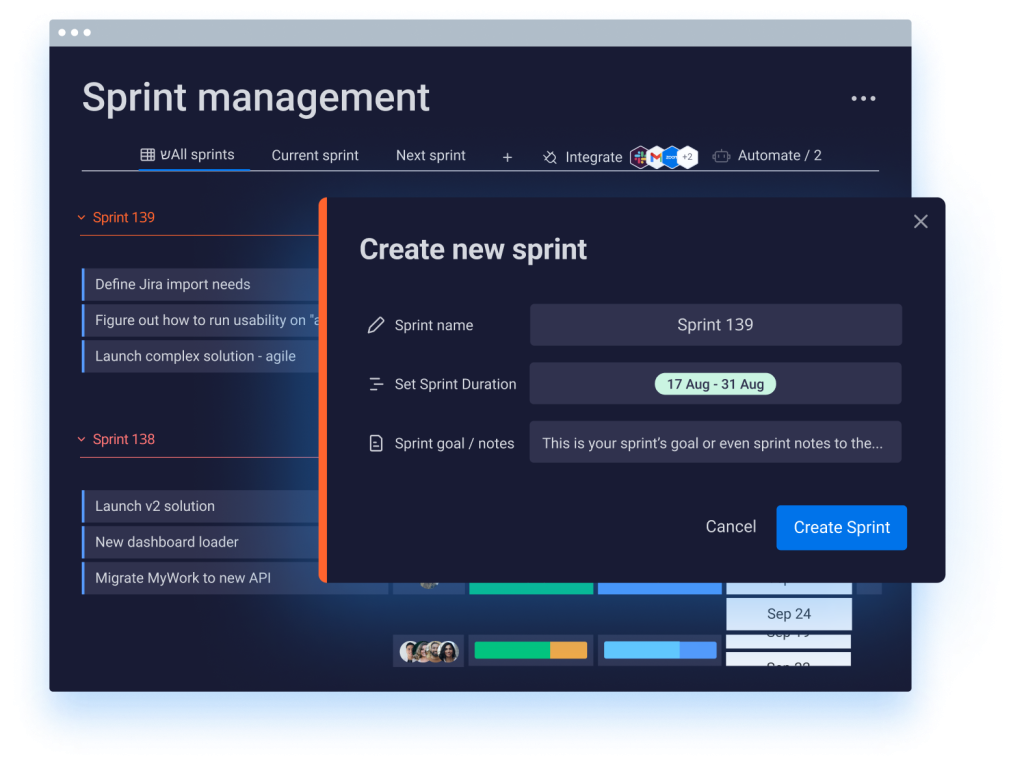
Task: Switch to the Current sprint tab
Action: click(x=315, y=156)
